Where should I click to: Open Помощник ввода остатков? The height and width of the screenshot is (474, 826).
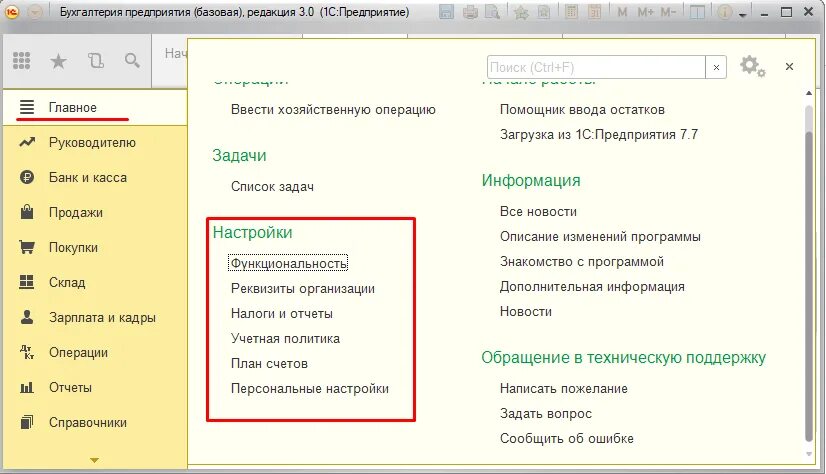click(x=582, y=110)
